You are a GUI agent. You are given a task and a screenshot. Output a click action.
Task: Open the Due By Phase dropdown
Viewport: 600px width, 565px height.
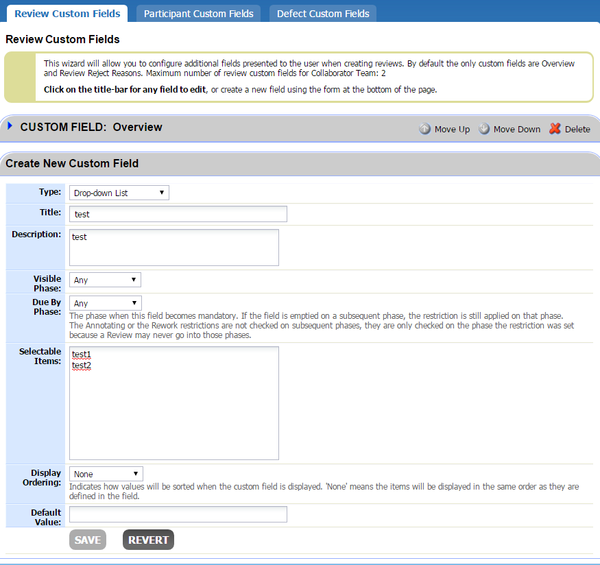pos(105,303)
